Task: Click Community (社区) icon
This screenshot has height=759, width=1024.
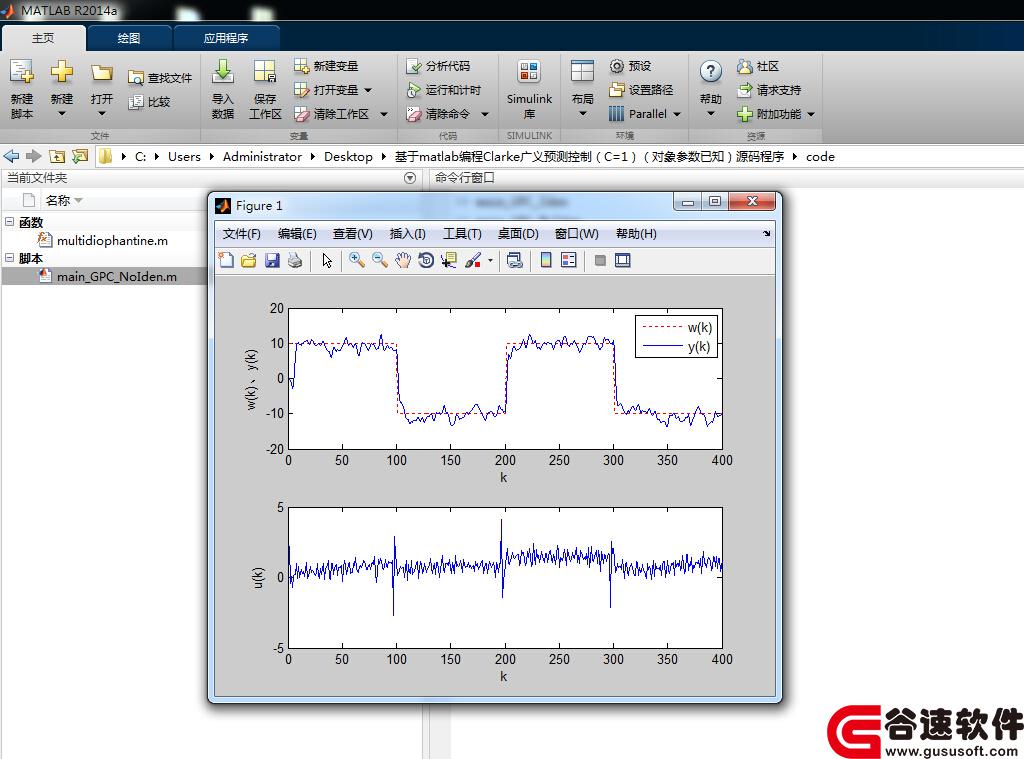Action: coord(744,66)
